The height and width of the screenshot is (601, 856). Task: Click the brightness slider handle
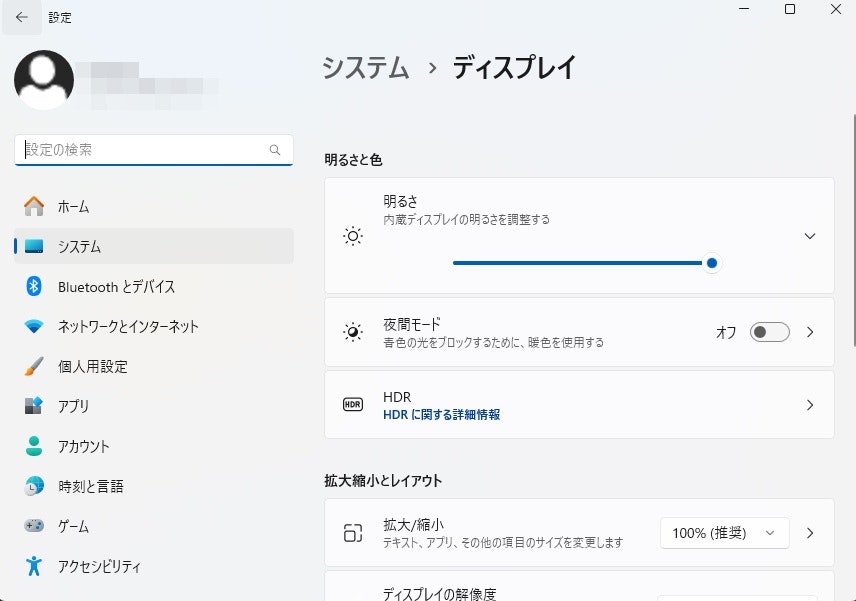tap(711, 263)
